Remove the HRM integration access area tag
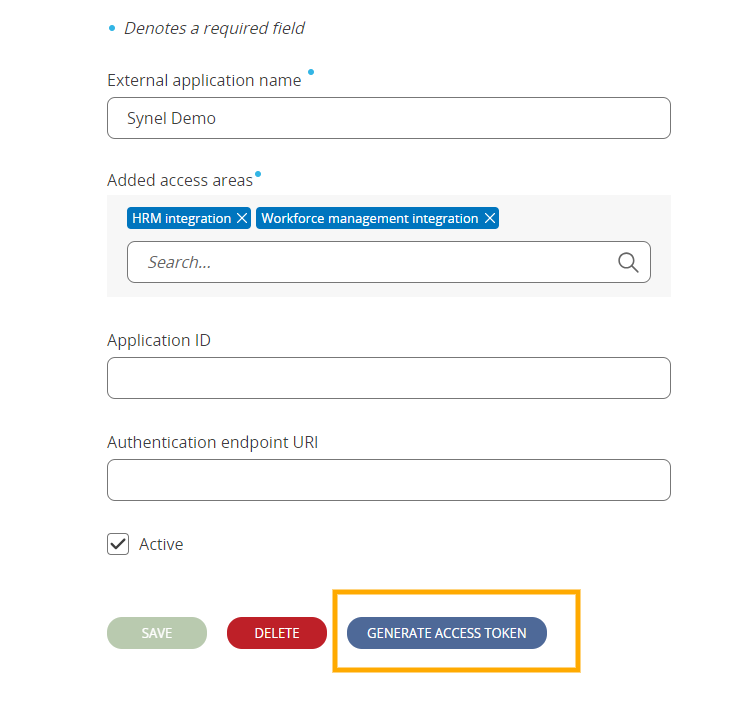Image resolution: width=754 pixels, height=718 pixels. pyautogui.click(x=242, y=218)
